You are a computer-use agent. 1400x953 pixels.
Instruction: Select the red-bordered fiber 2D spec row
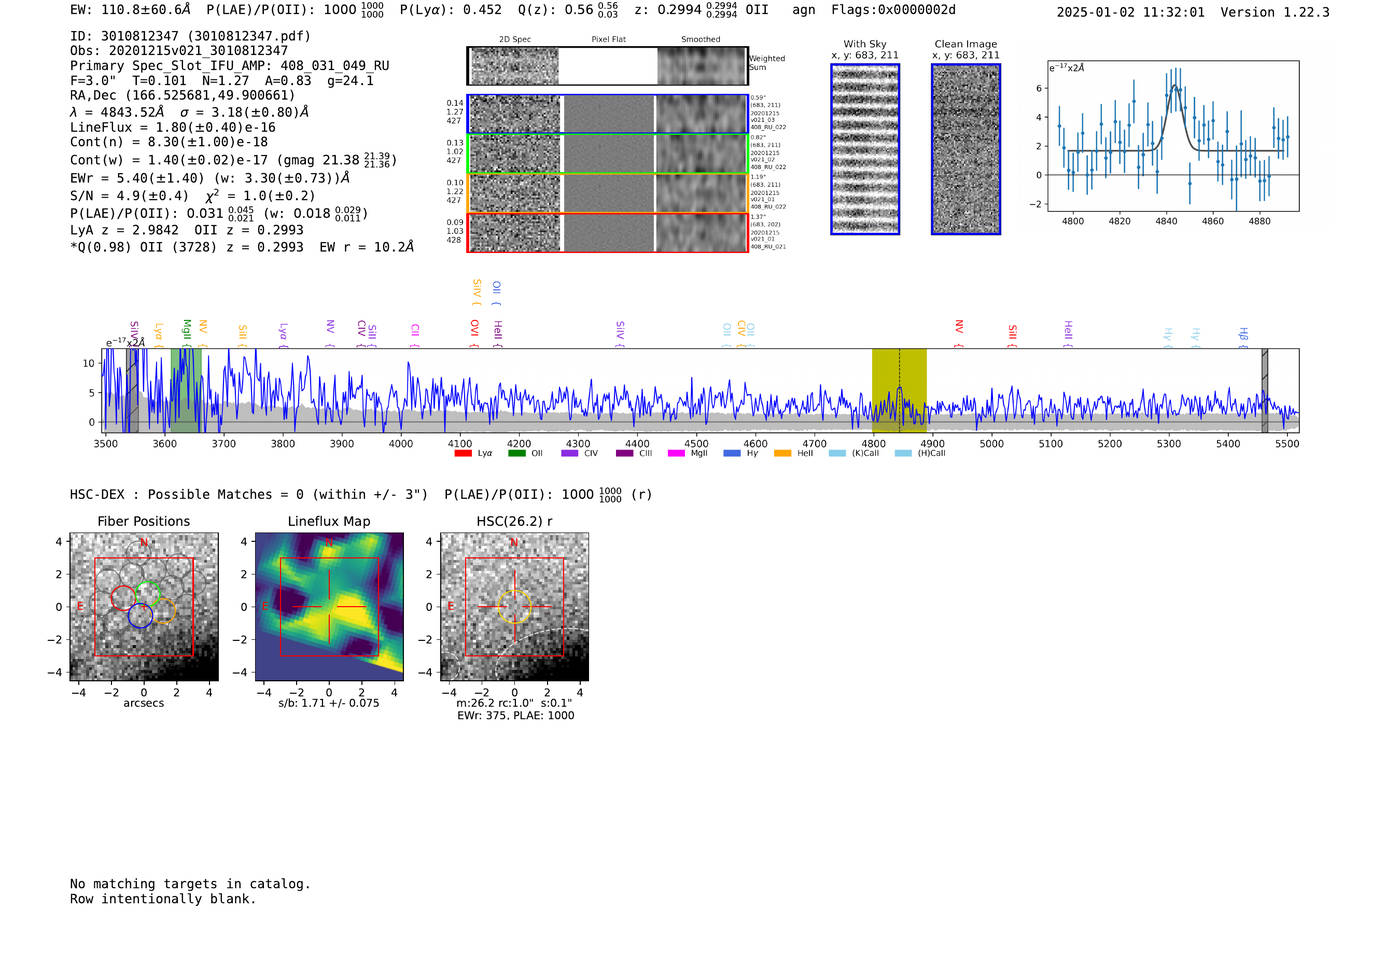click(x=607, y=232)
